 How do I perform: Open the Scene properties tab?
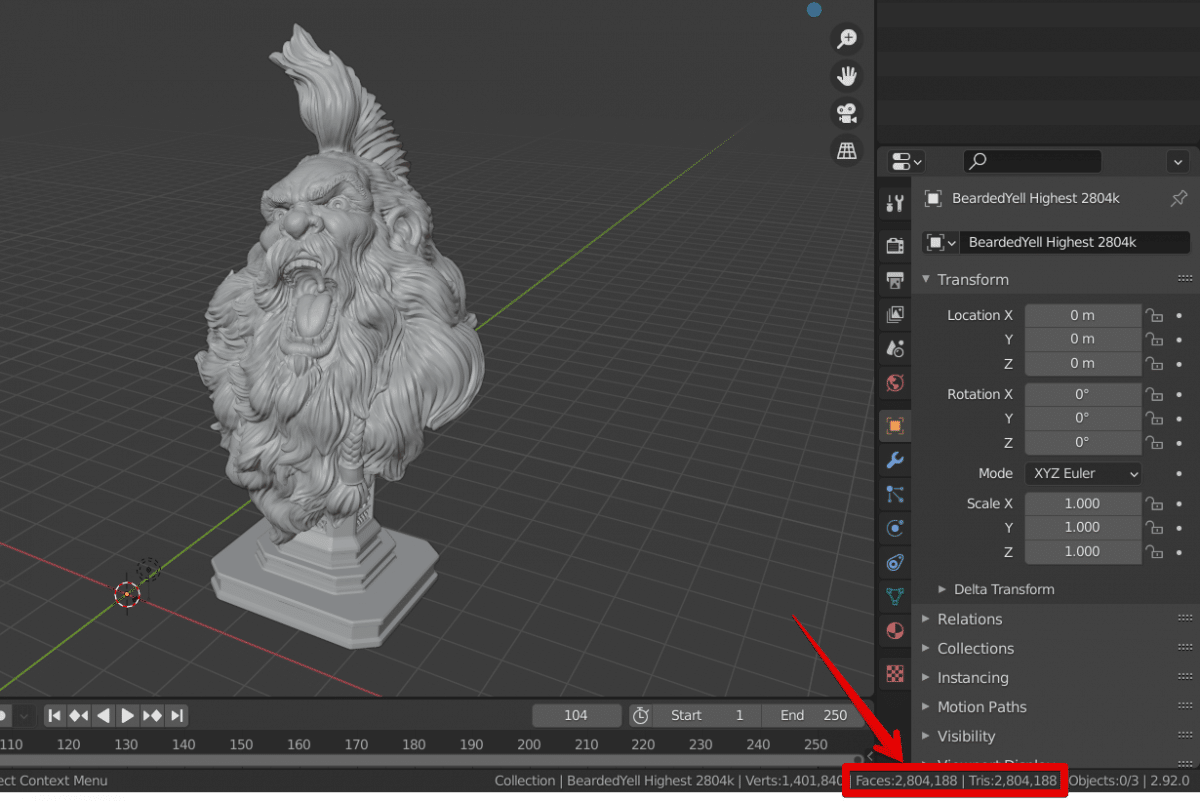tap(895, 348)
